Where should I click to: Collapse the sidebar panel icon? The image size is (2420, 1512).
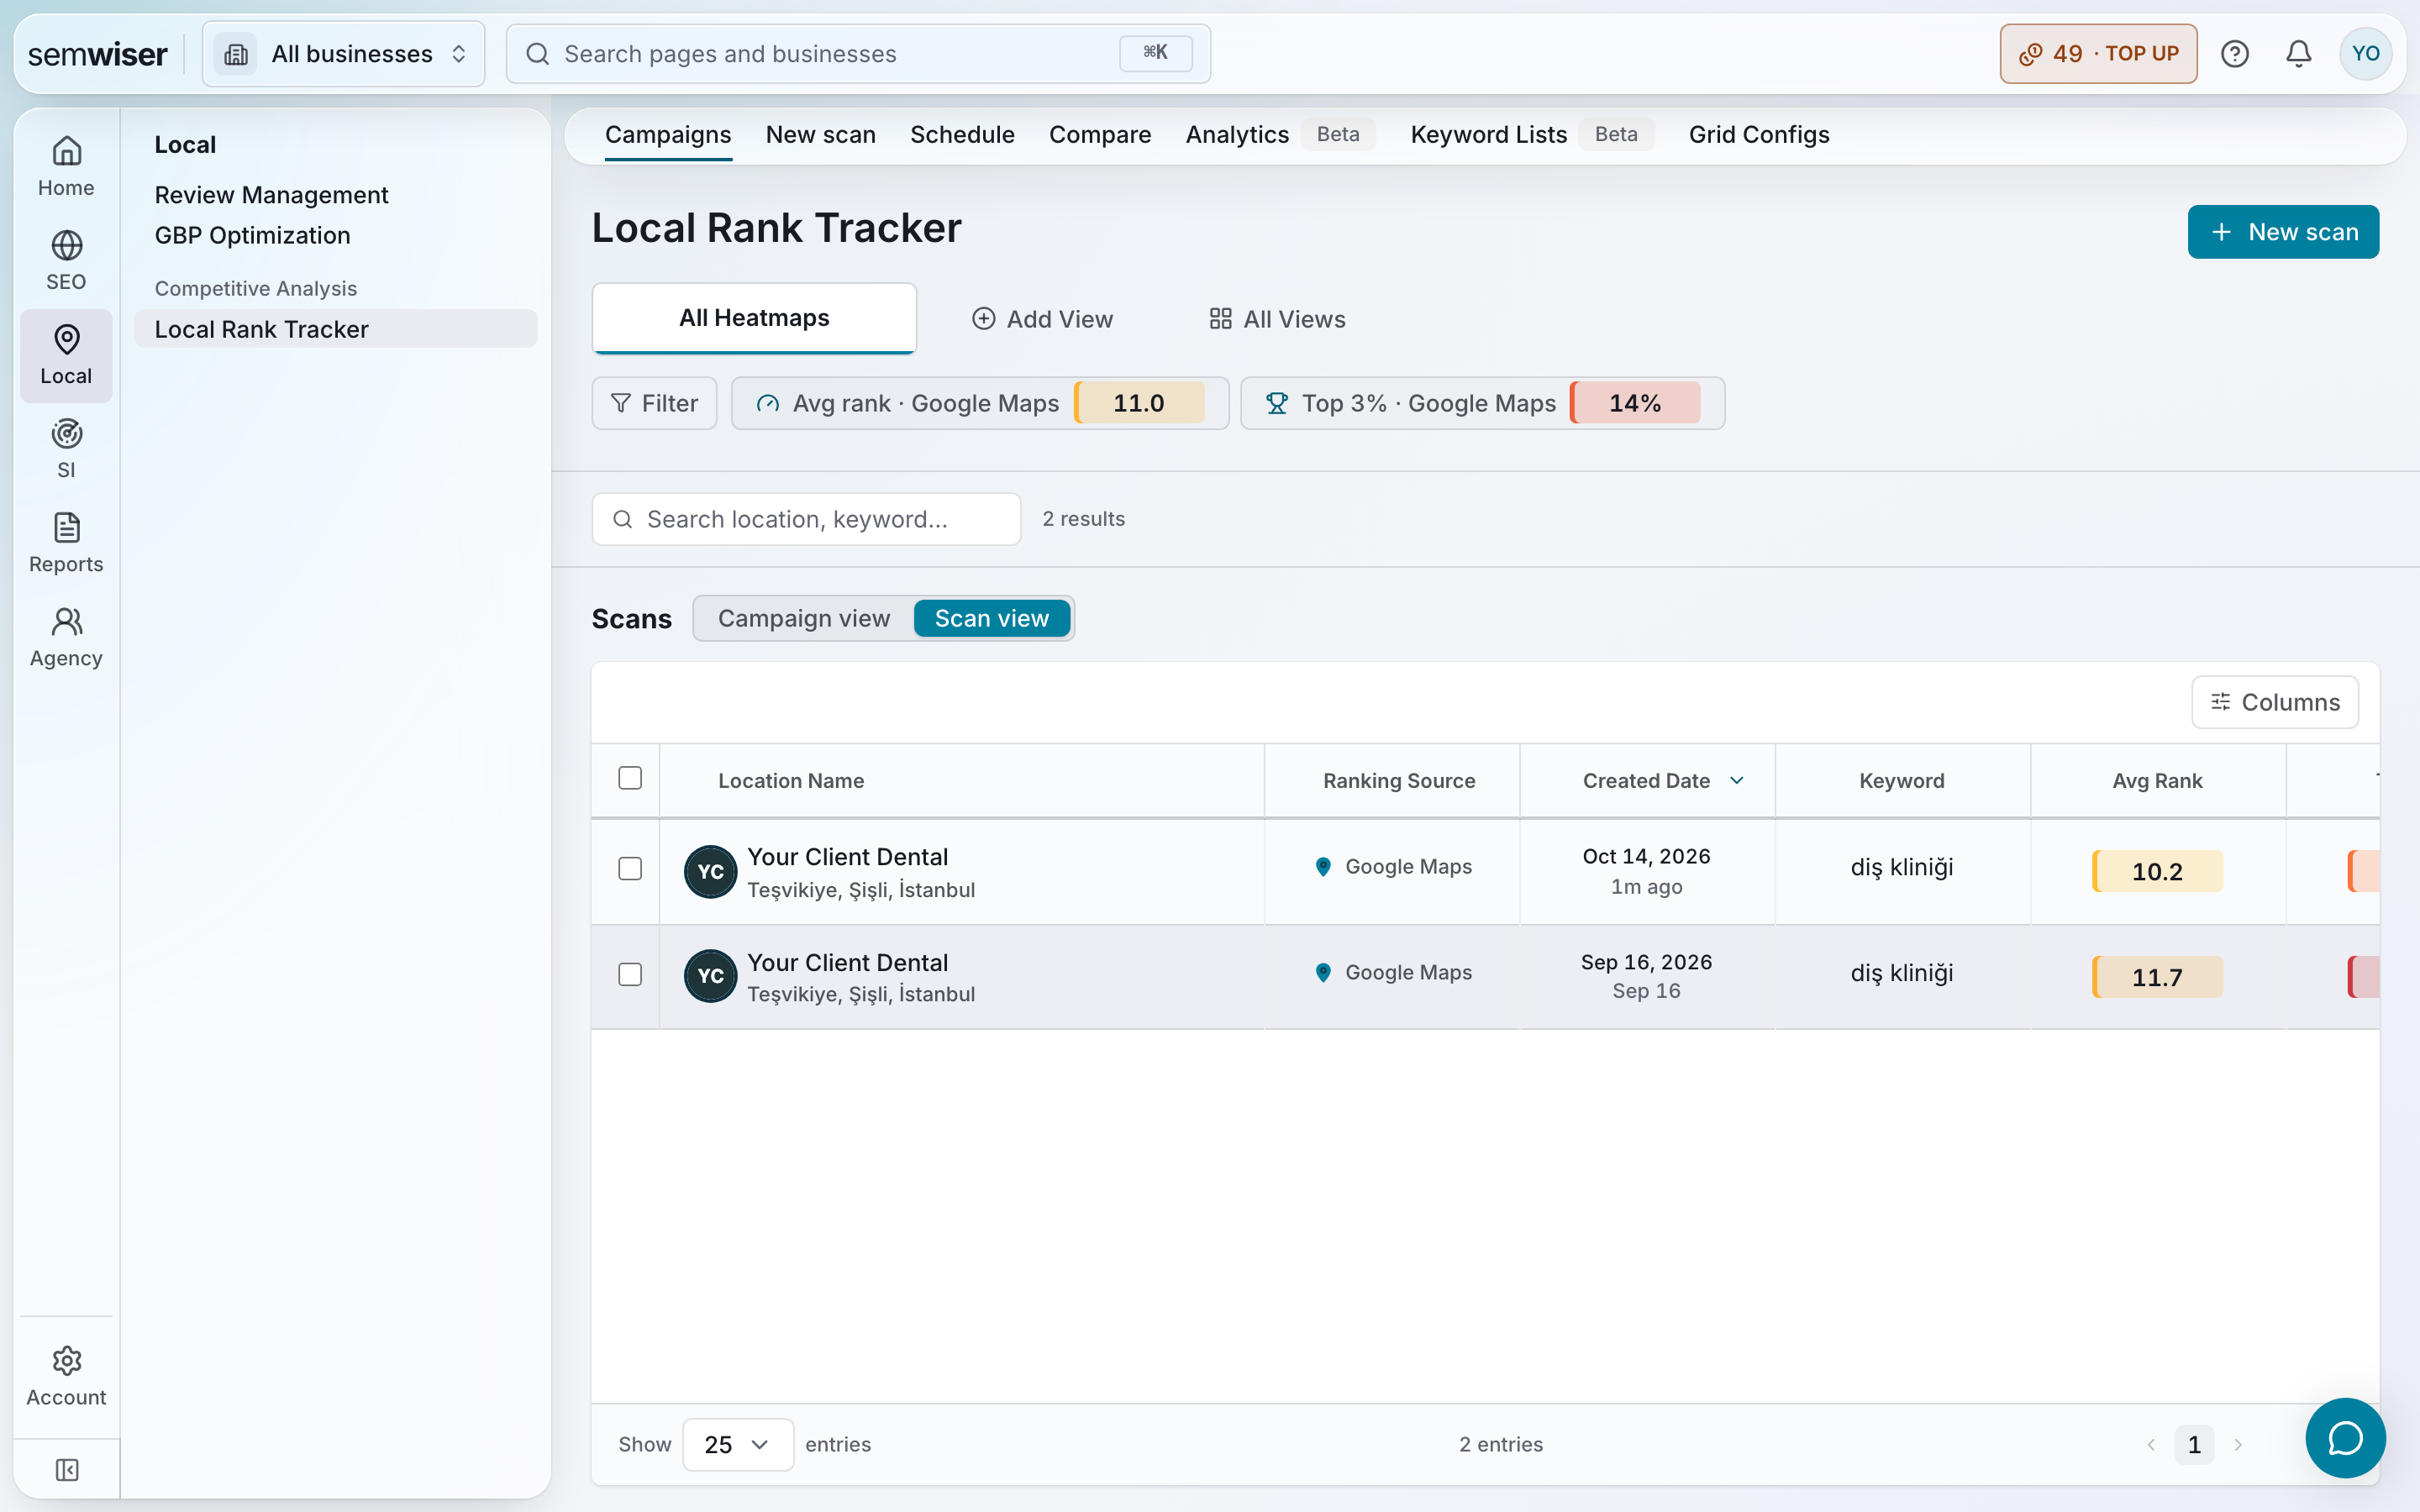67,1470
